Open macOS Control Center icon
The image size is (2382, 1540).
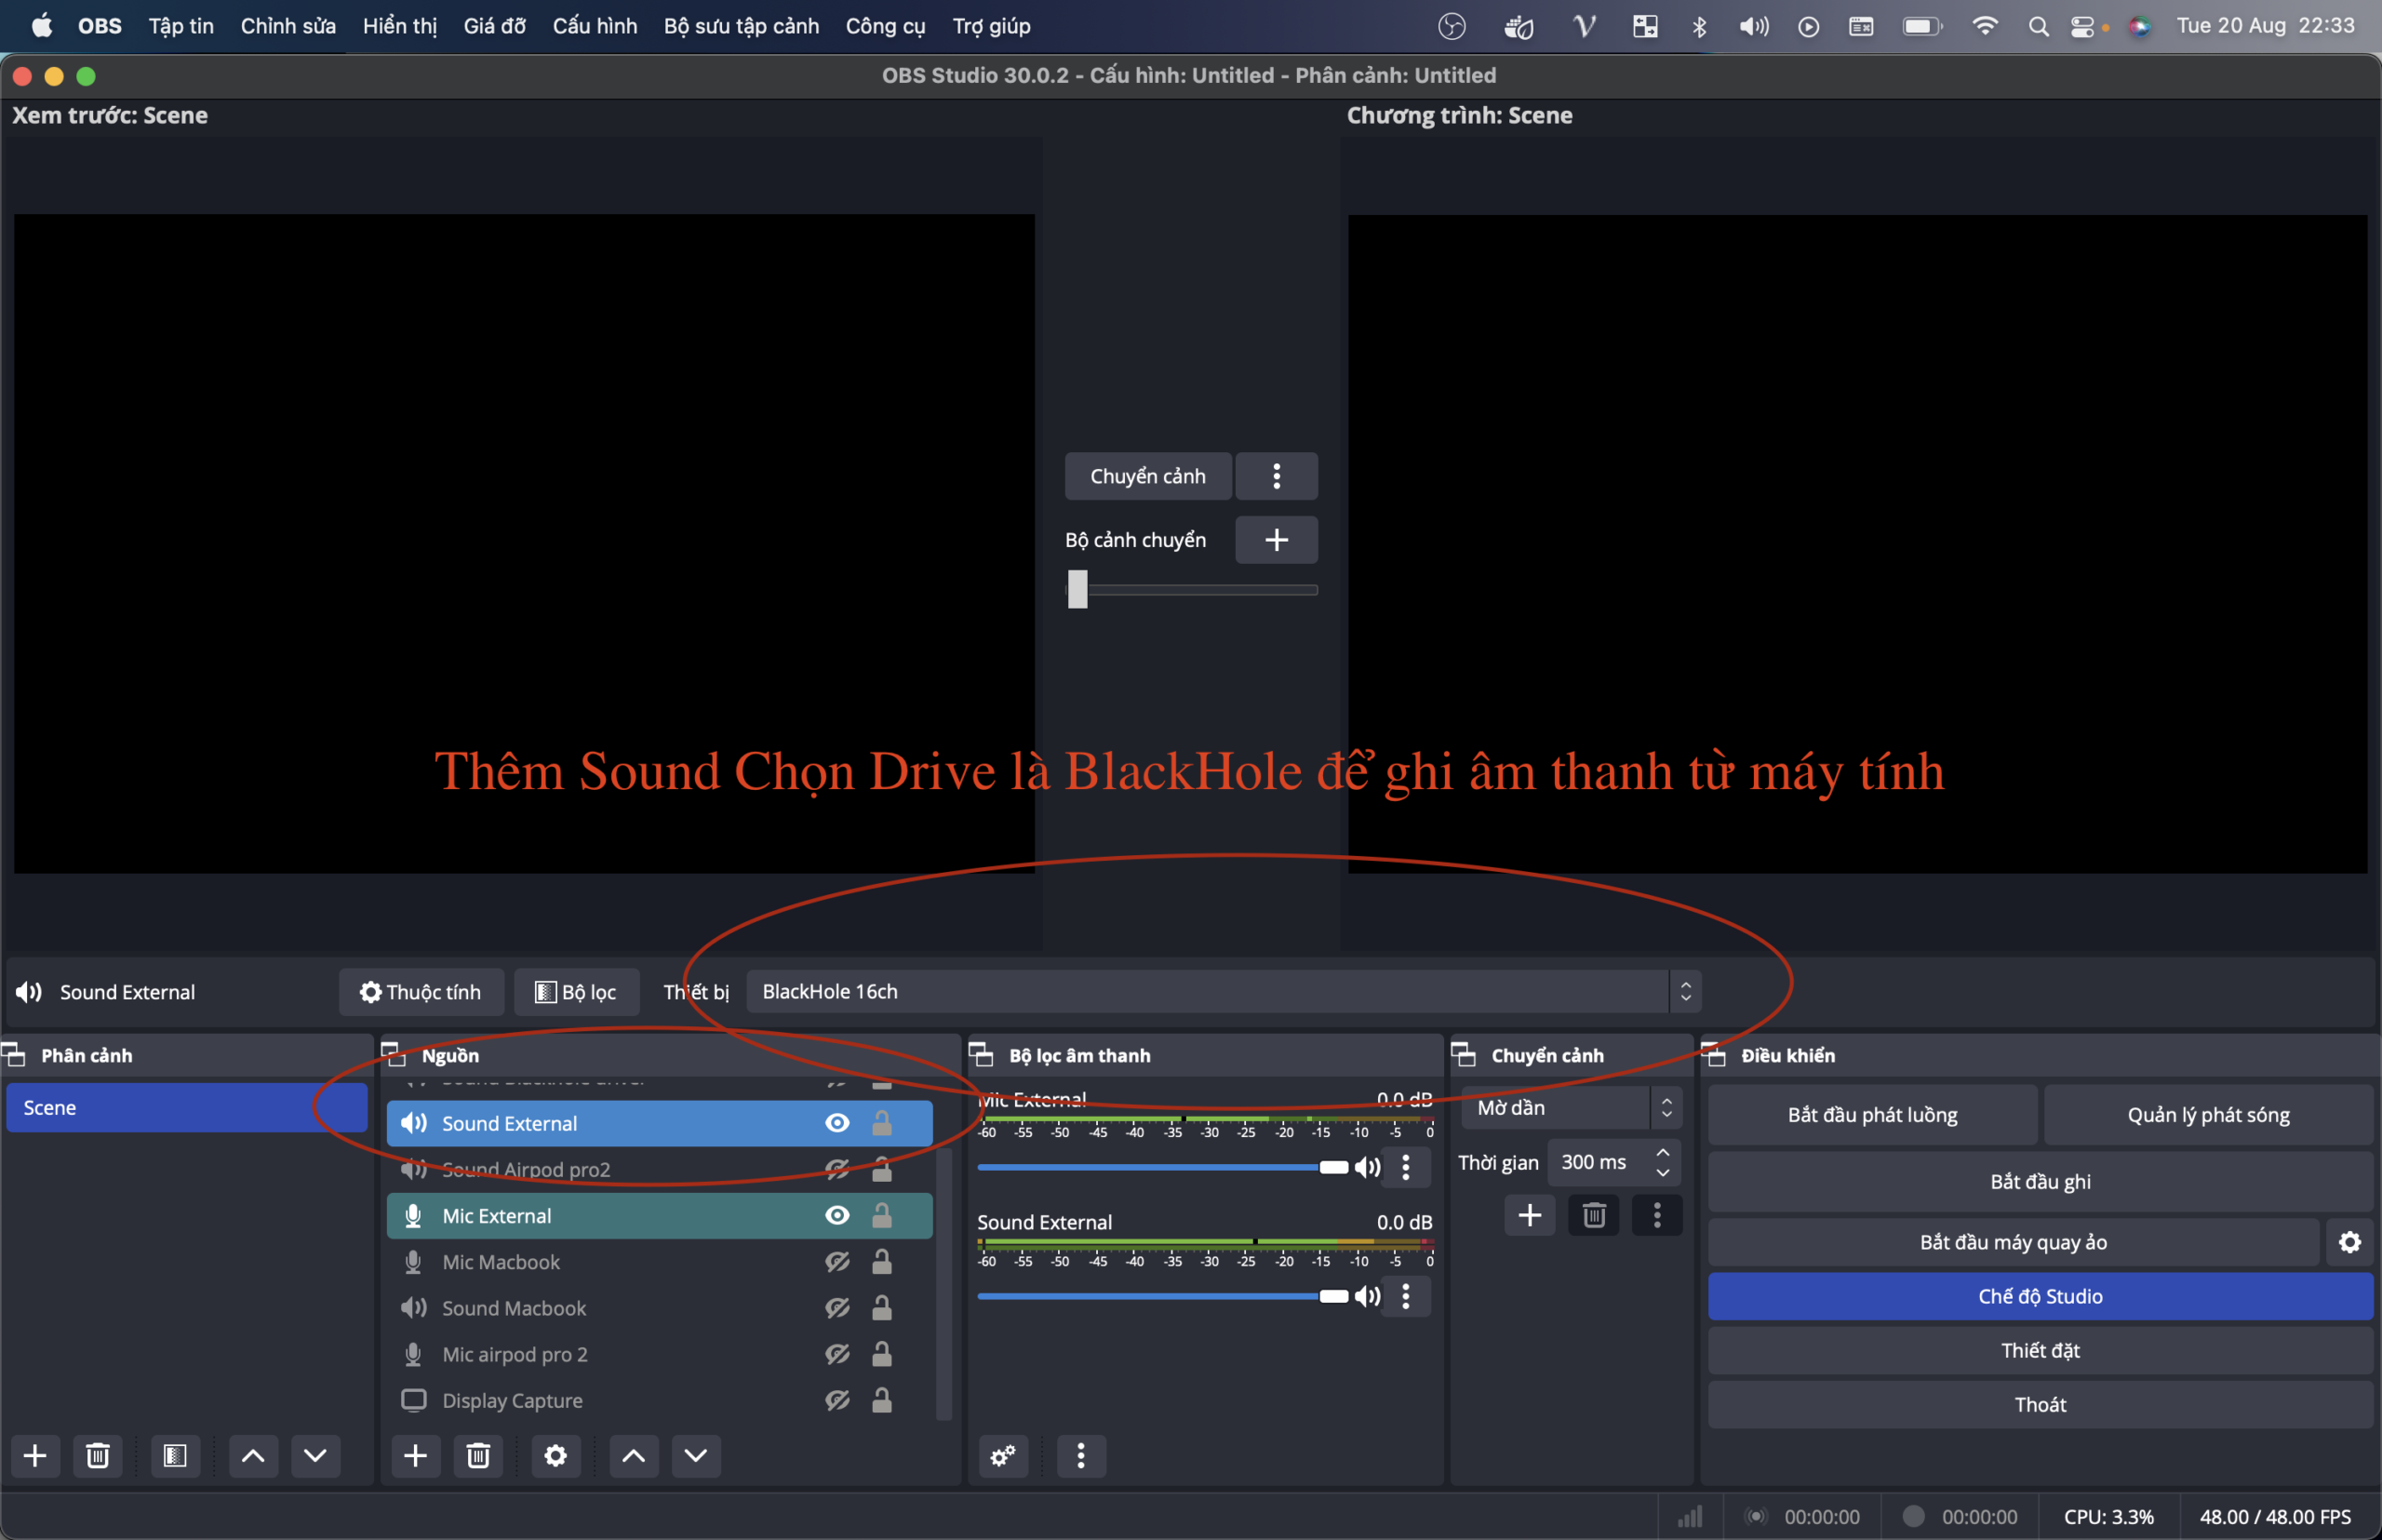[2083, 26]
